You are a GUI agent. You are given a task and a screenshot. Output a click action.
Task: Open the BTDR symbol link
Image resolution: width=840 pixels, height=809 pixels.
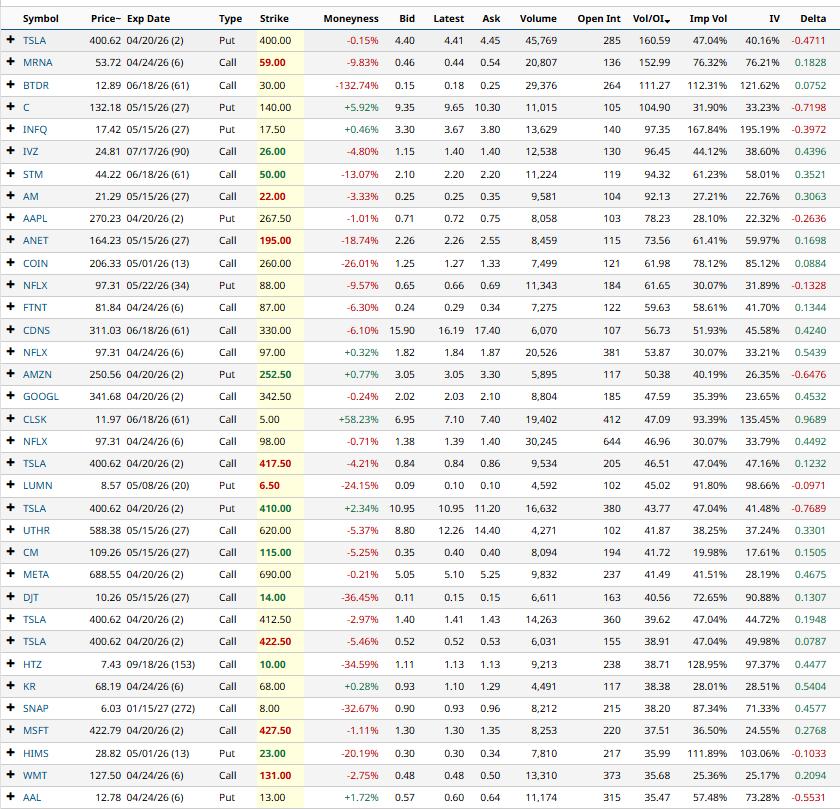click(x=36, y=85)
